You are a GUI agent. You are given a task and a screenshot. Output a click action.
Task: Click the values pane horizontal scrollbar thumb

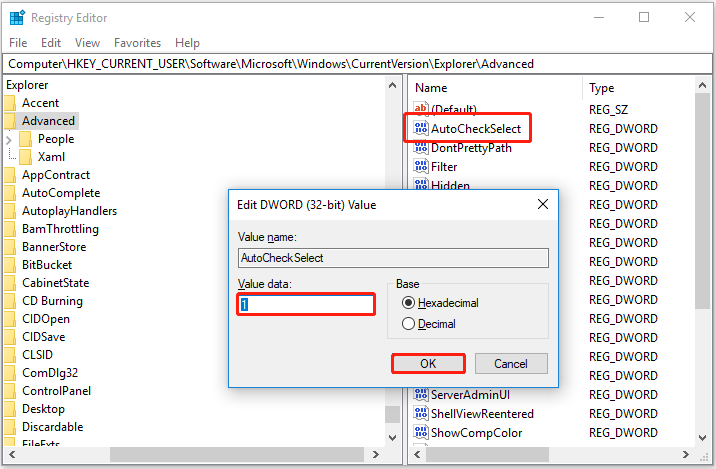(487, 454)
